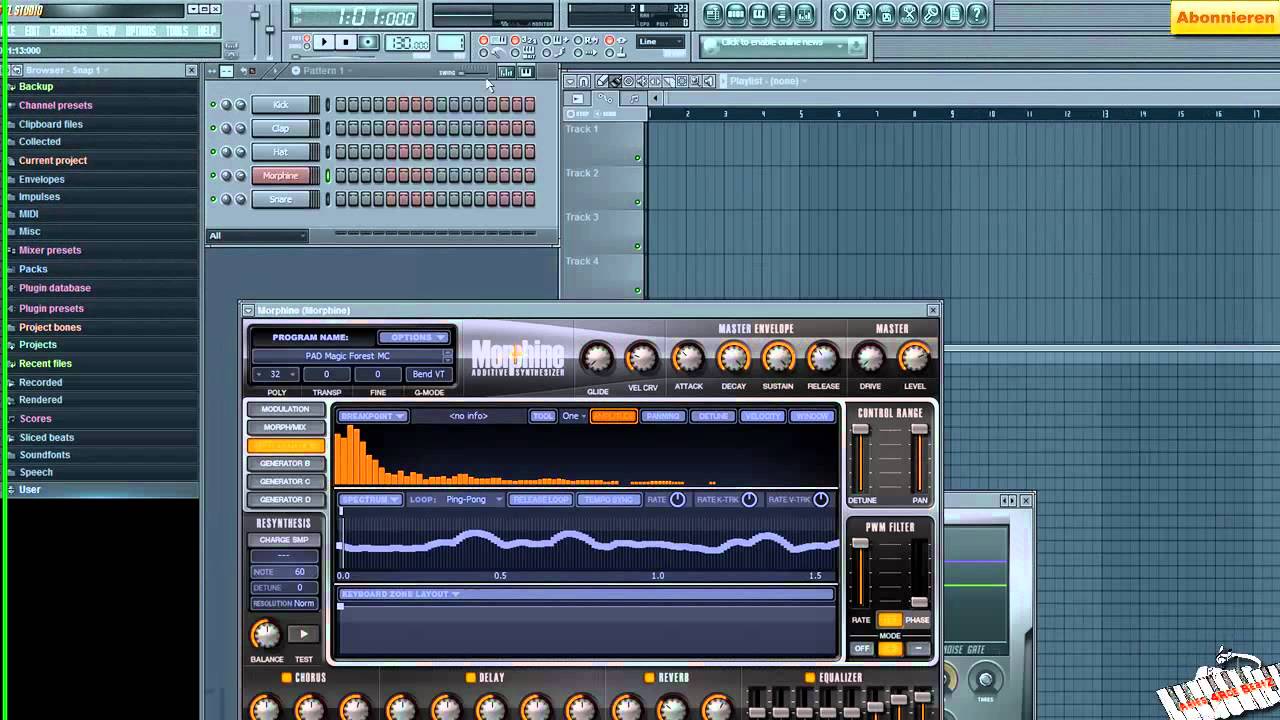Switch to Modulation tab in Morphine

tap(286, 409)
